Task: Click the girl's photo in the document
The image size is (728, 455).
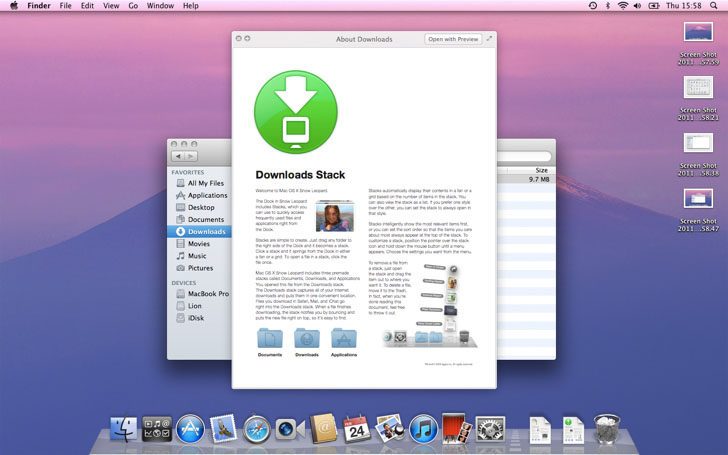Action: click(335, 217)
